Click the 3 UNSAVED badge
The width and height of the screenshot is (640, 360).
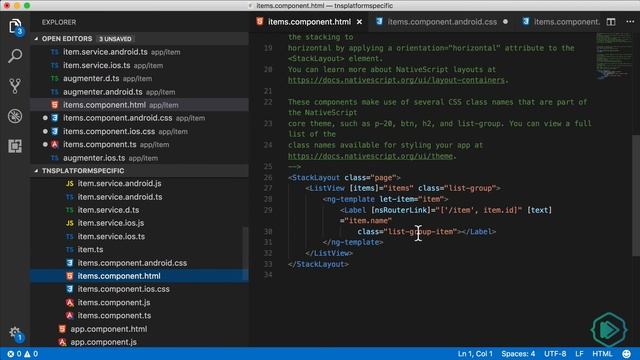[115, 39]
